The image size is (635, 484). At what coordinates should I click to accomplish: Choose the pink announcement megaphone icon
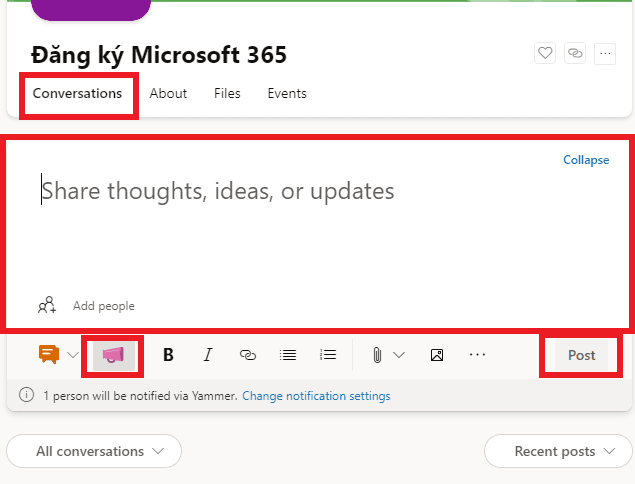click(113, 355)
